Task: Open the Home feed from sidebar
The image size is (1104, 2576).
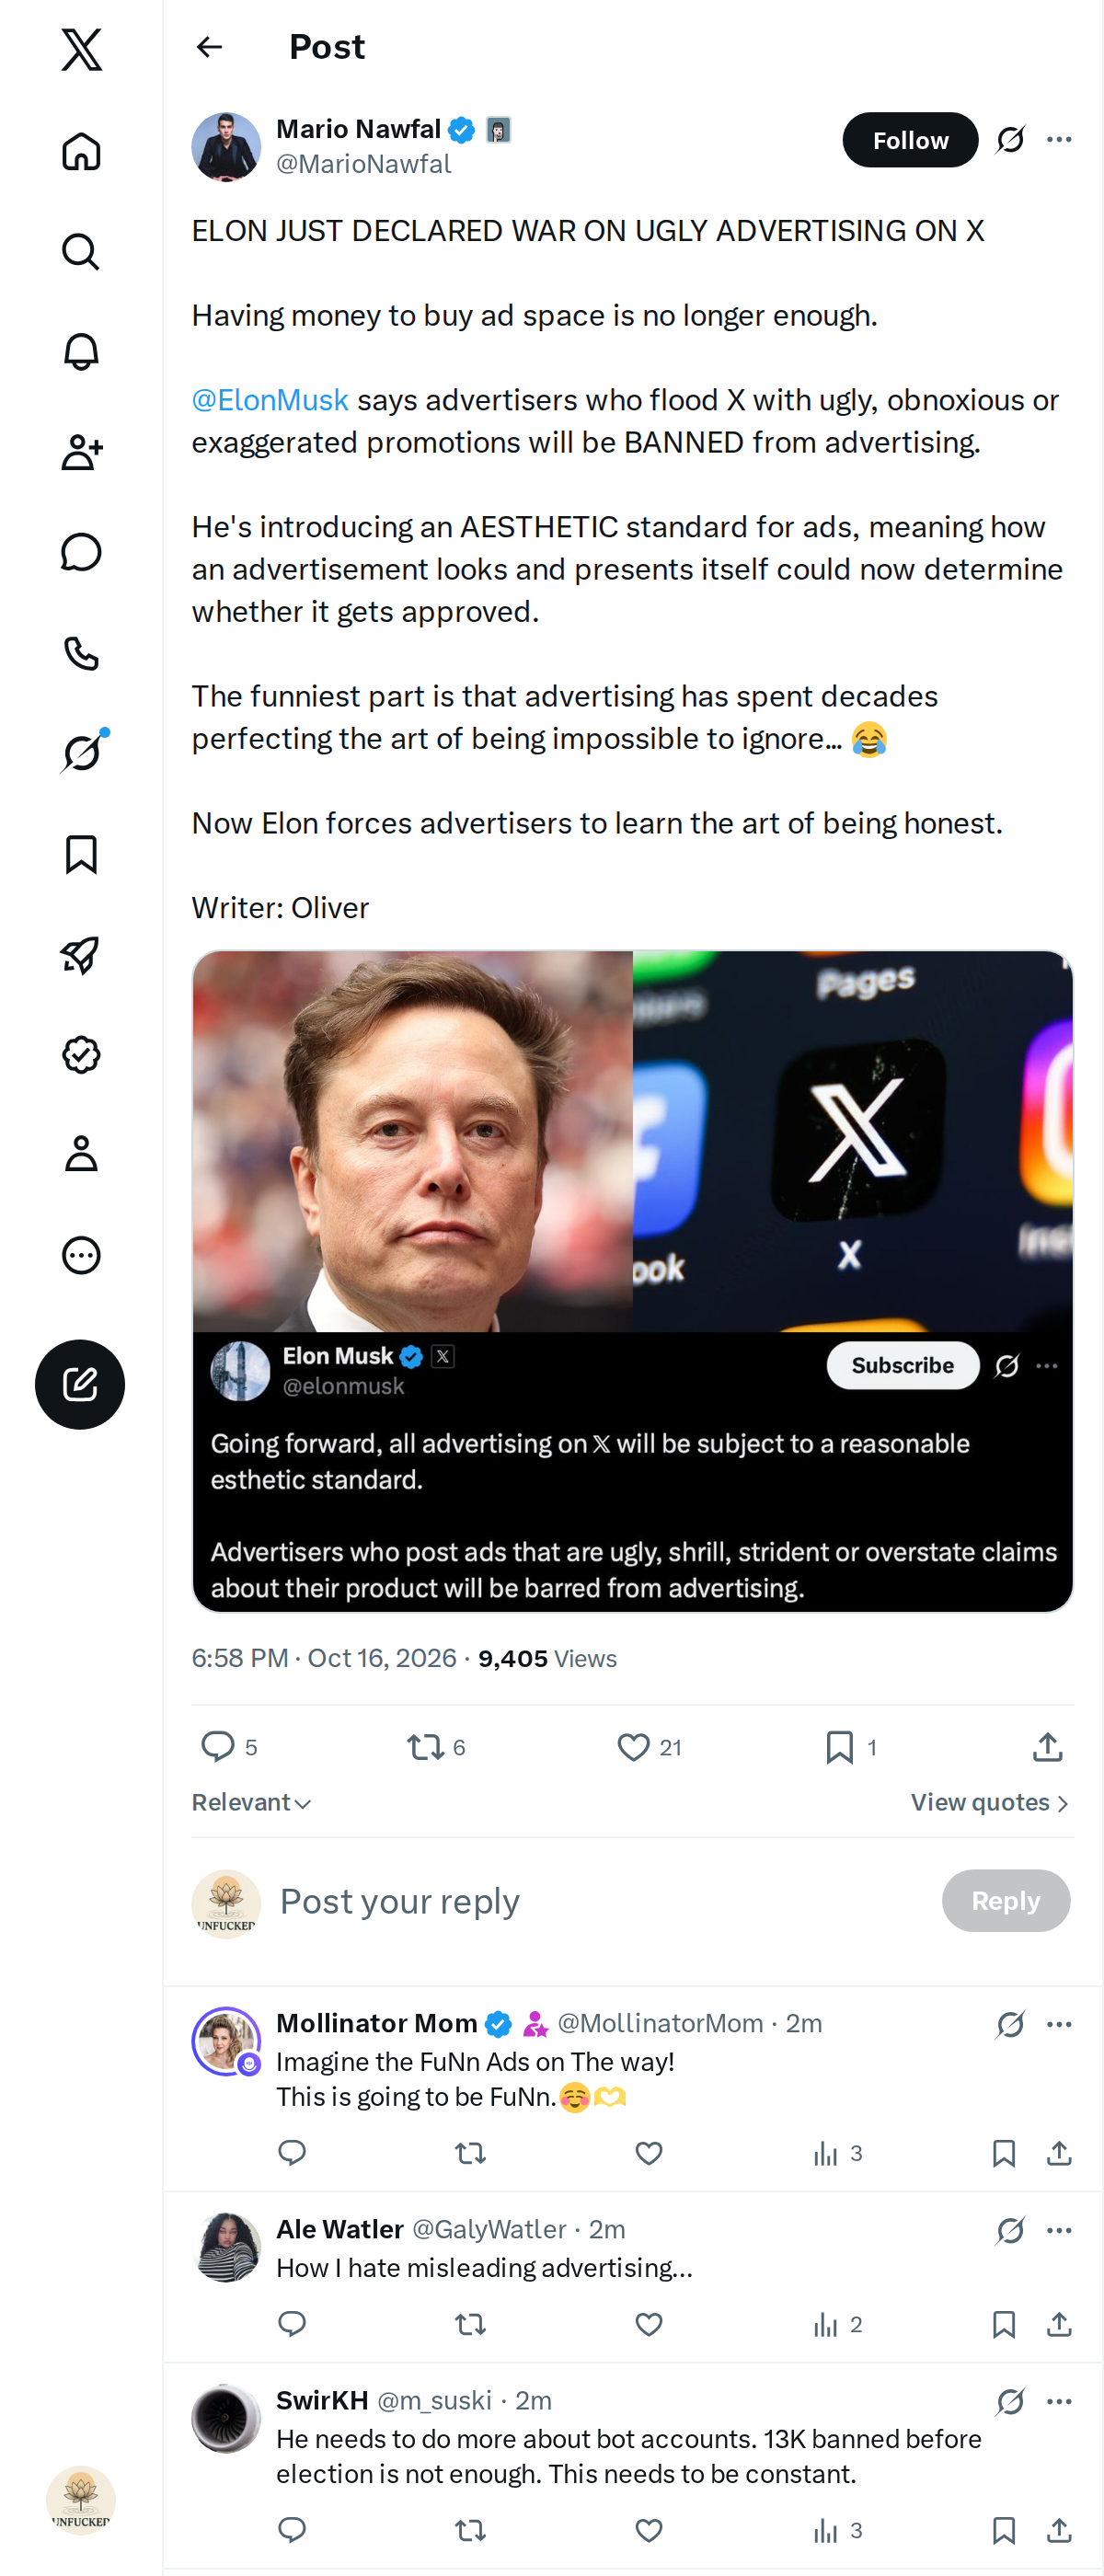Action: 81,151
